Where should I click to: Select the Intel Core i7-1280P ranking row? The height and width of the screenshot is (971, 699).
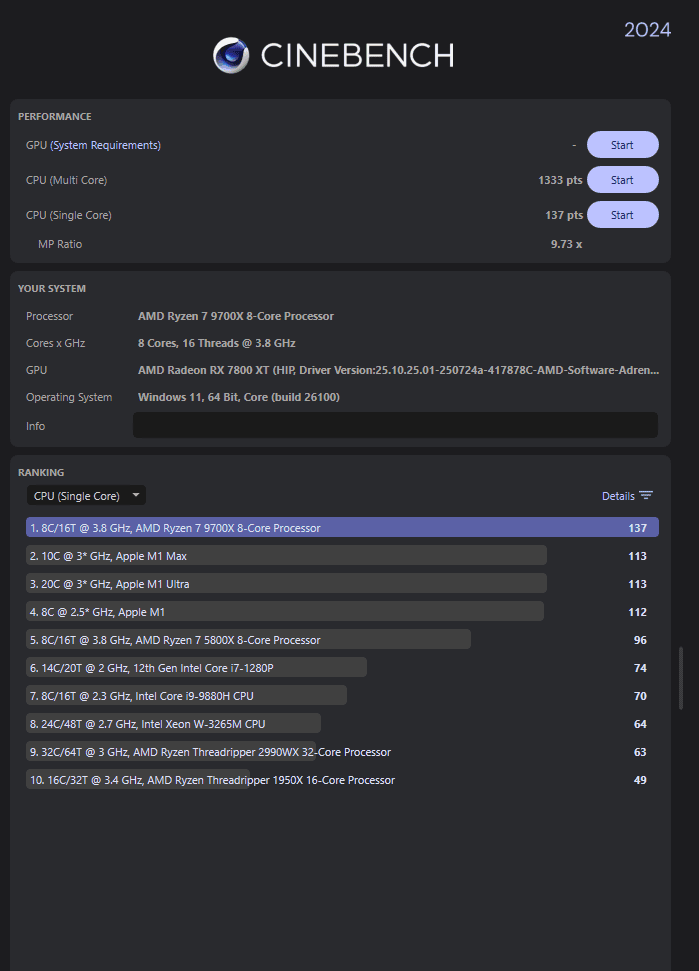coord(342,668)
